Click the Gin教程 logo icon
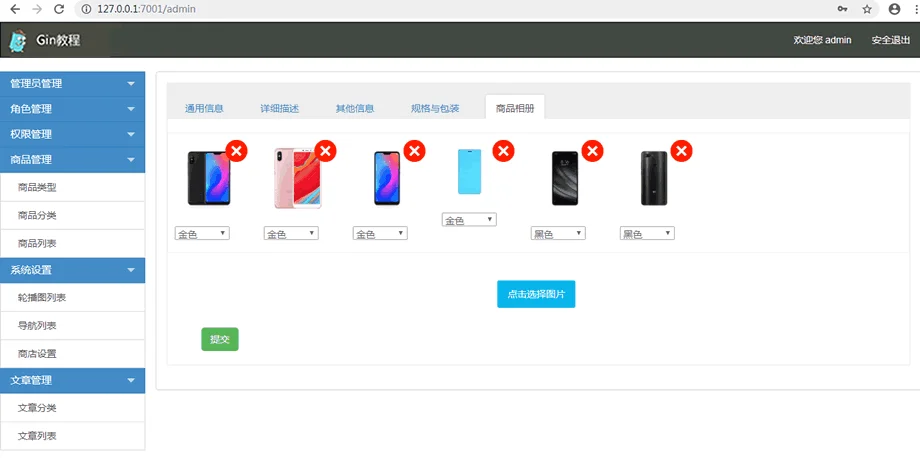This screenshot has width=920, height=458. 18,40
